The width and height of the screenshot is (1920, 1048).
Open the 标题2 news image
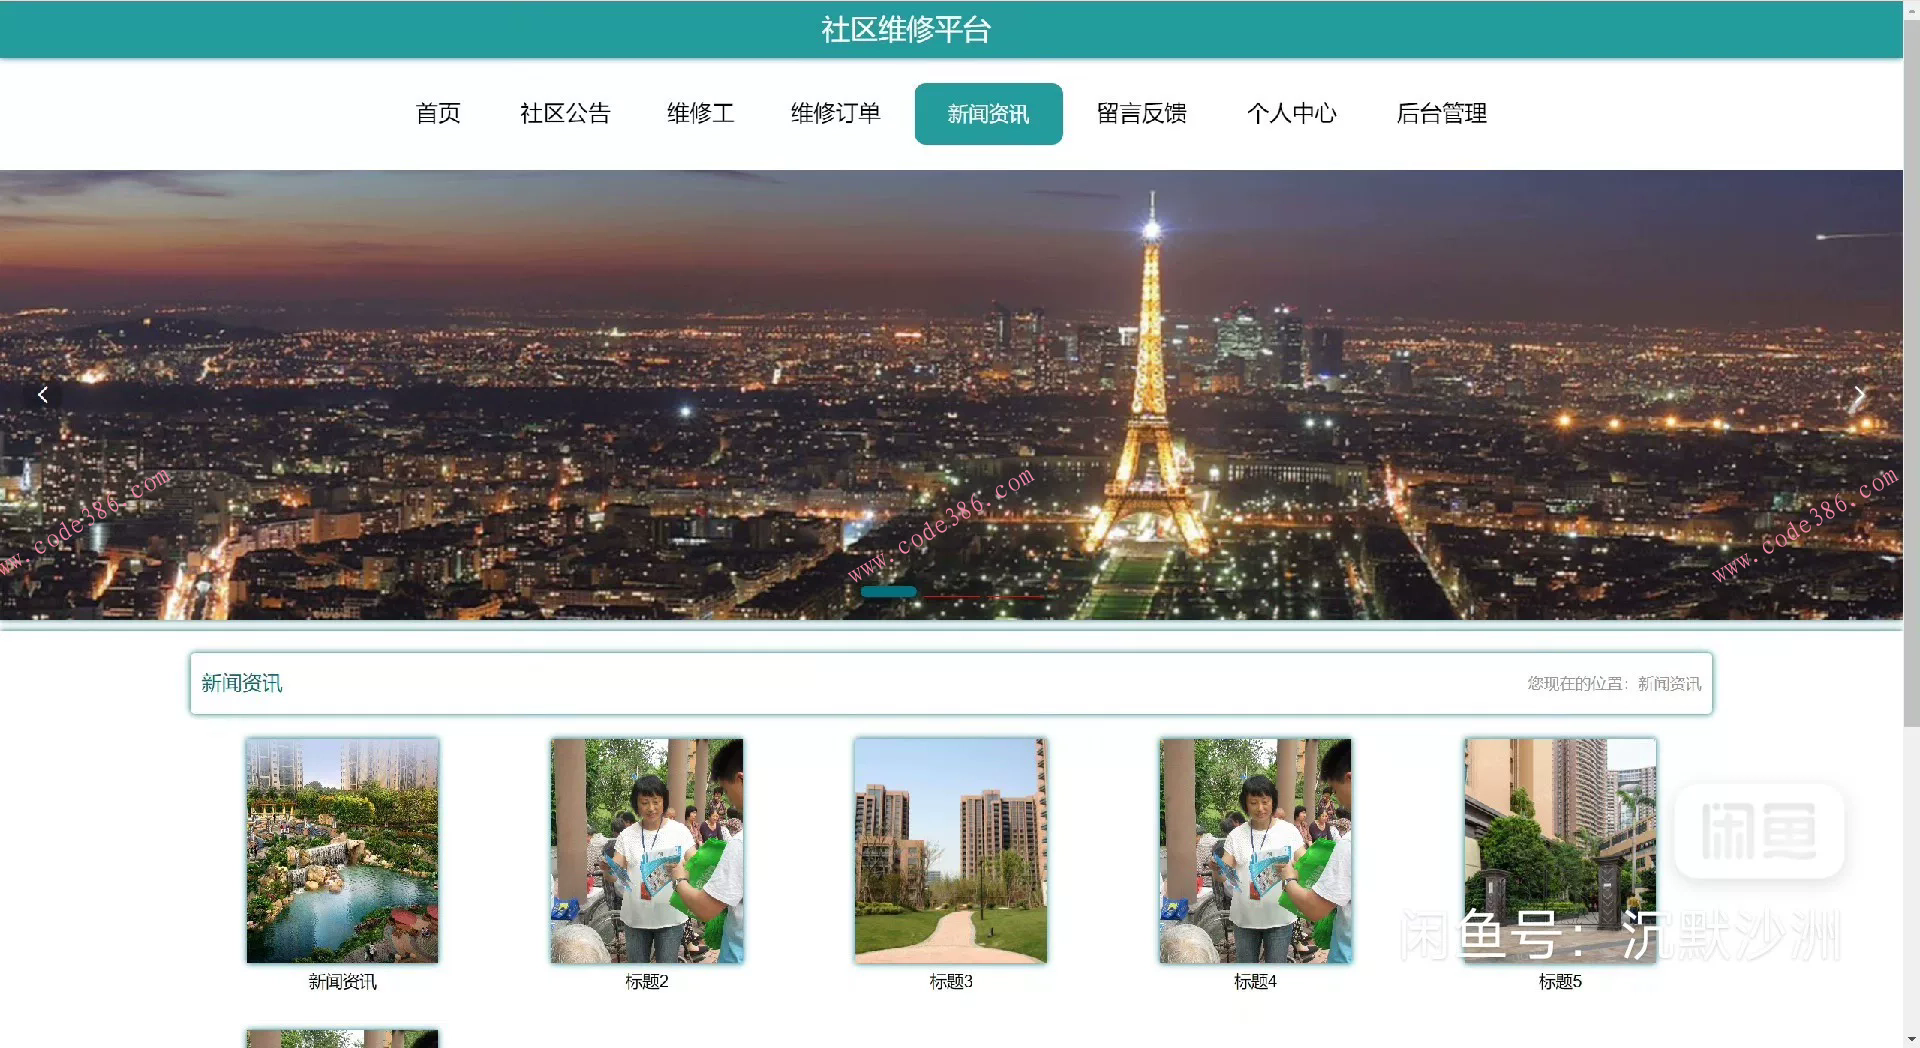(x=647, y=851)
